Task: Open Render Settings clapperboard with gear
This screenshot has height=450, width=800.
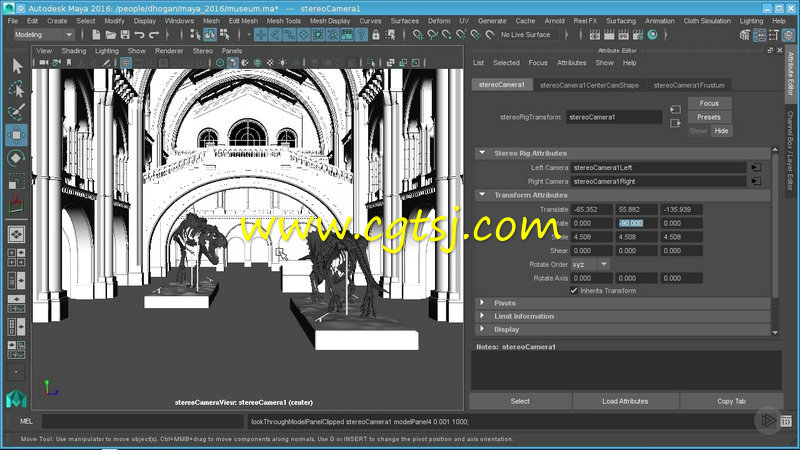Action: click(638, 35)
